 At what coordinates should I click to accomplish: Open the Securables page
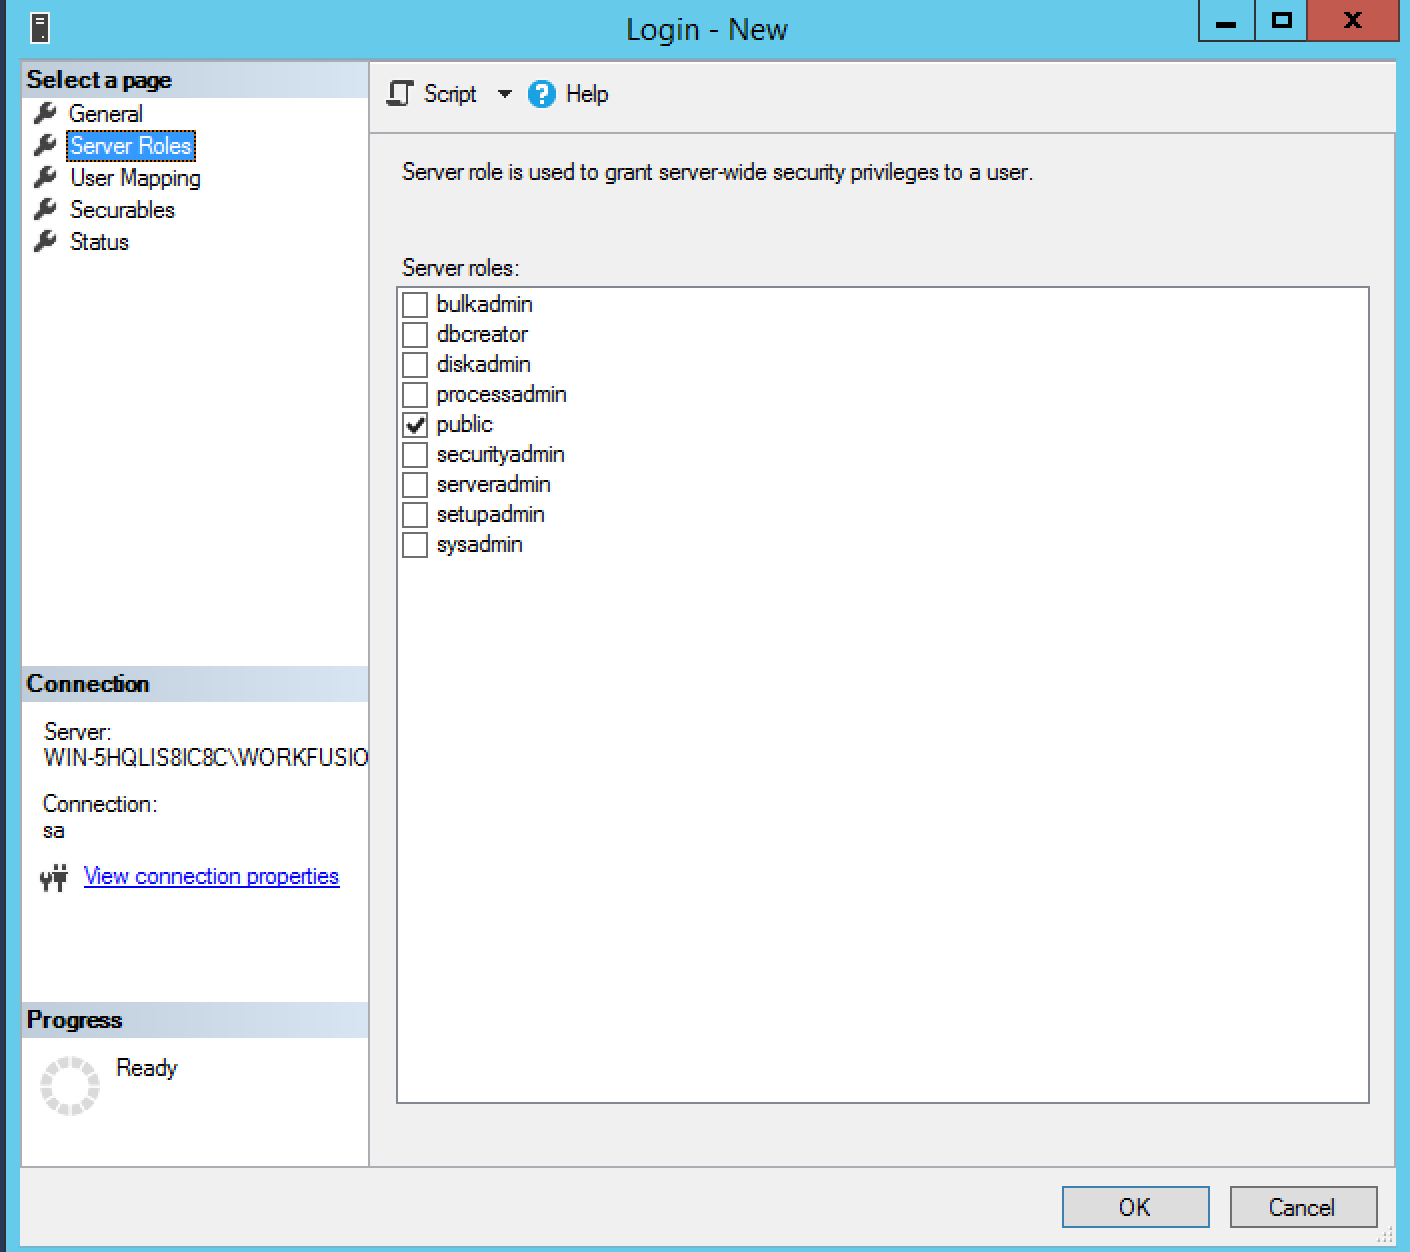(122, 210)
